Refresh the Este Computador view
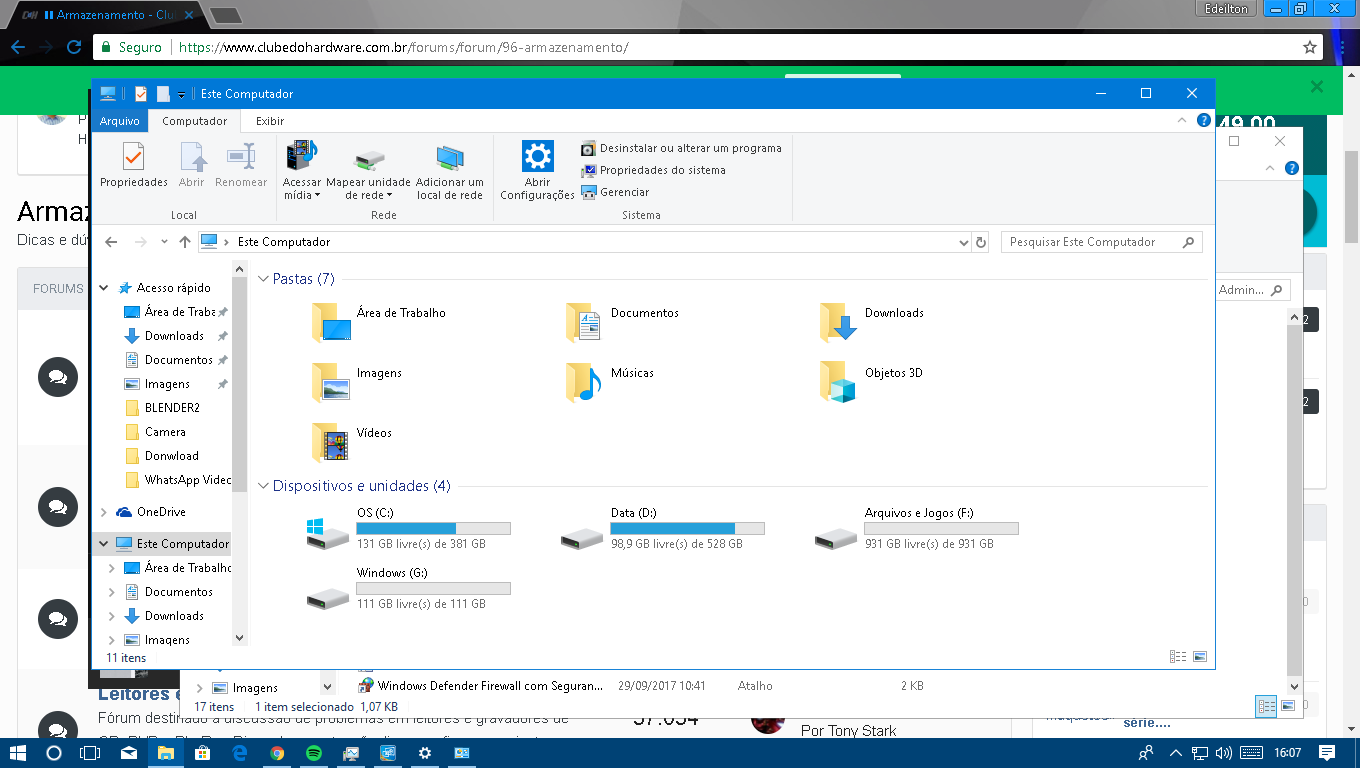This screenshot has height=768, width=1360. tap(981, 242)
